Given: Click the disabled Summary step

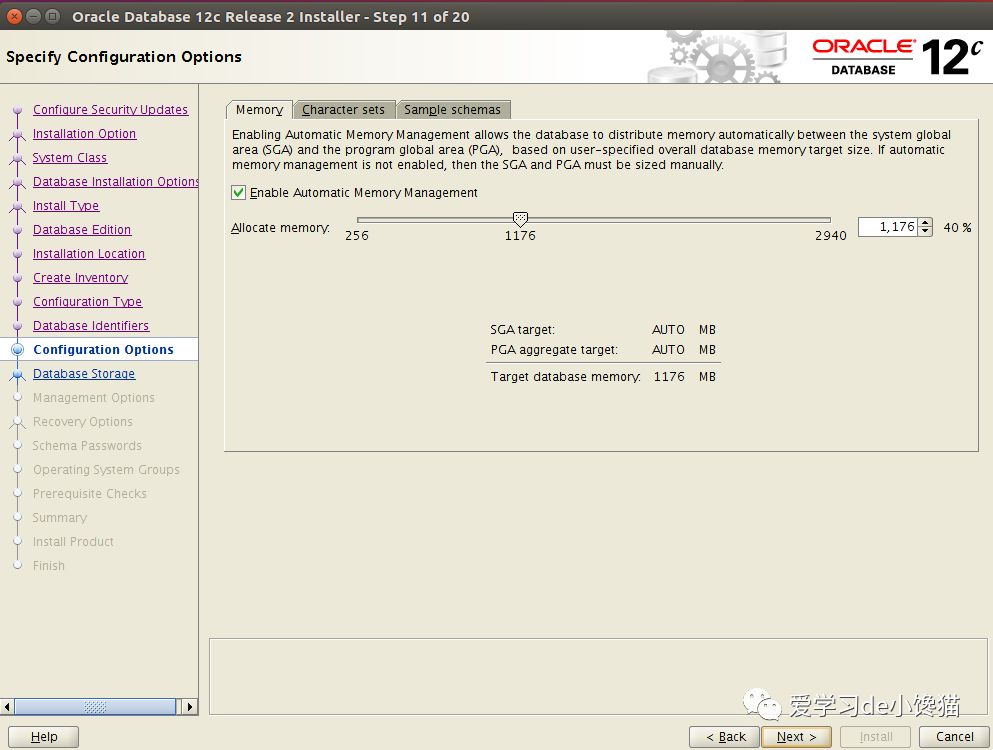Looking at the screenshot, I should click(60, 518).
